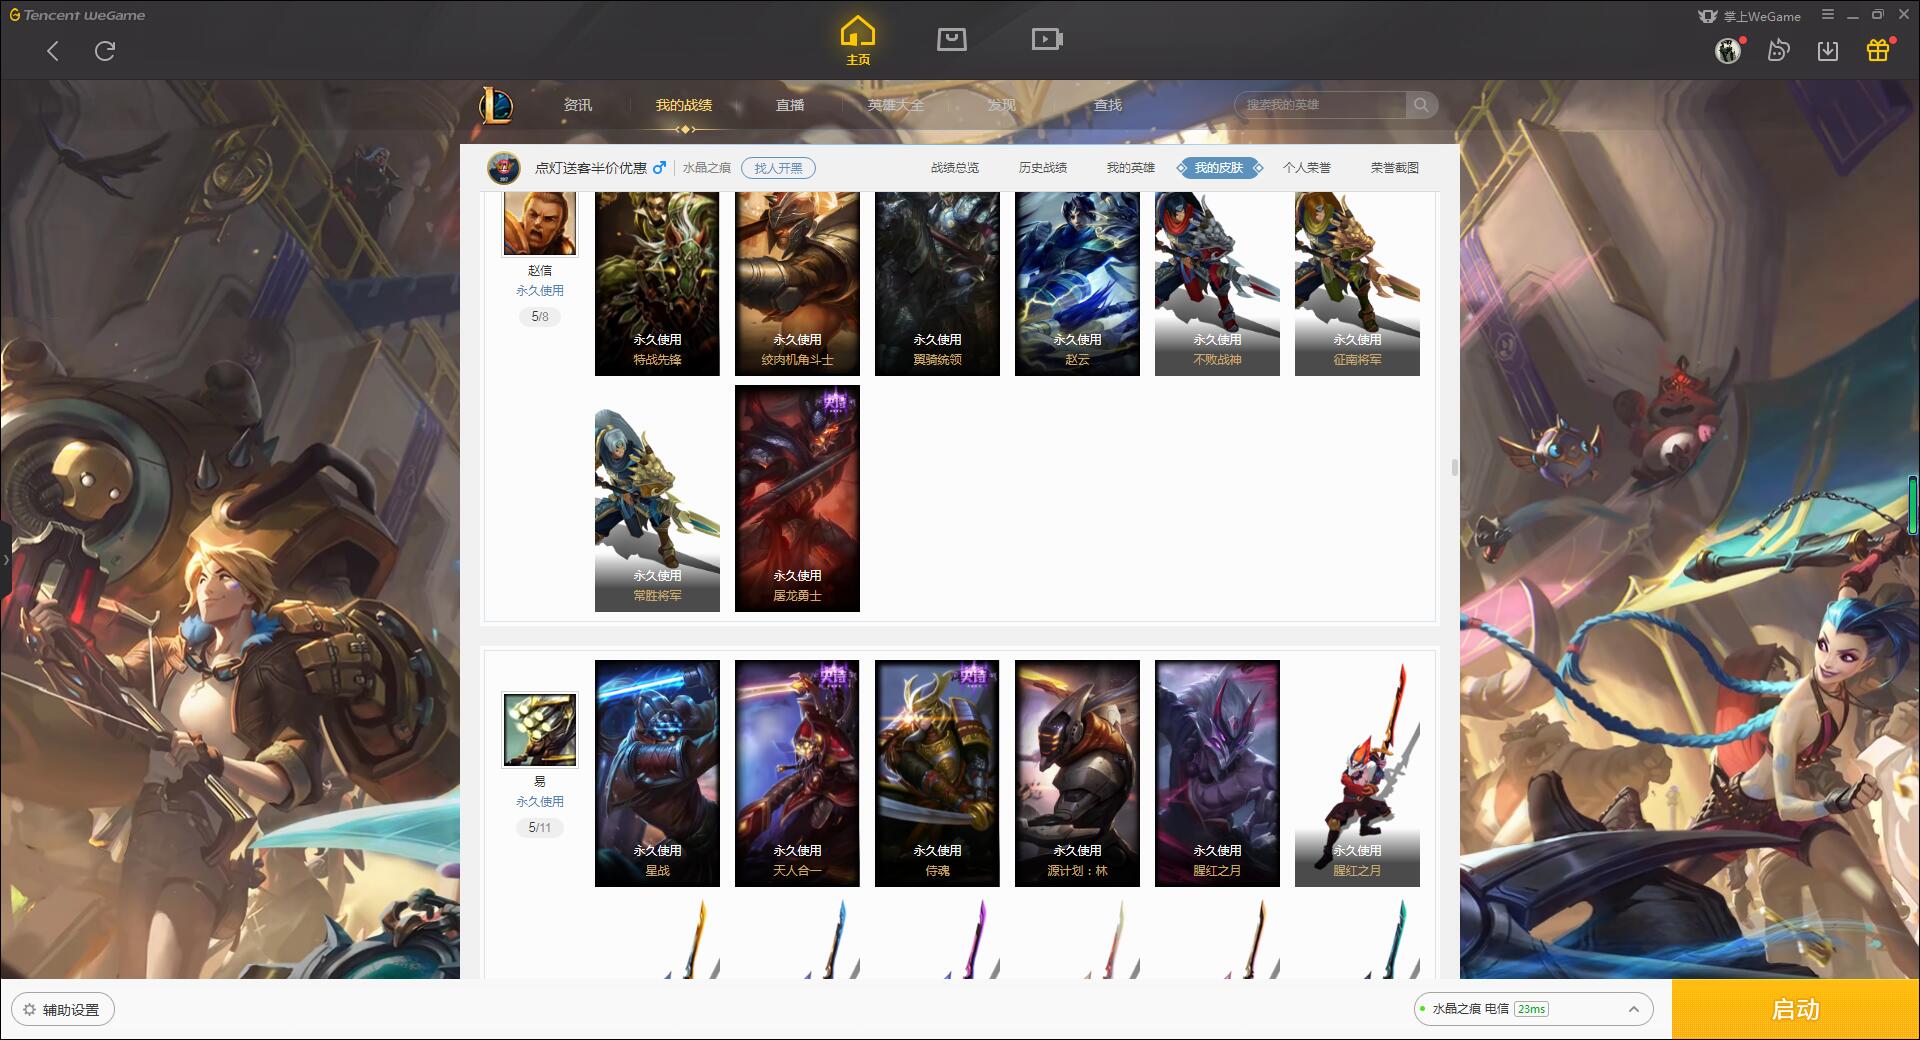Viewport: 1920px width, 1040px height.
Task: Open the 侍魂 skin card
Action: click(937, 773)
